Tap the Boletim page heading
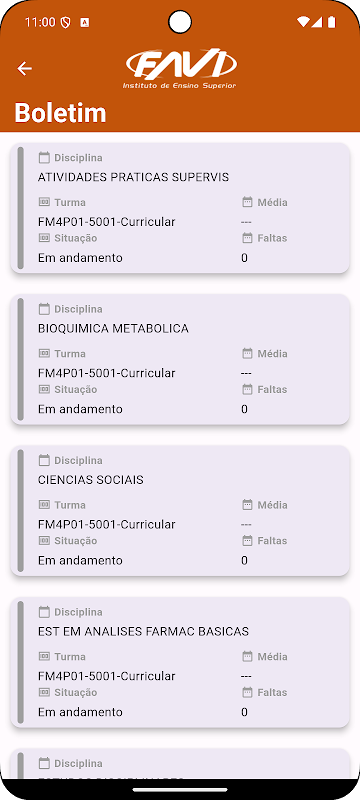 click(60, 112)
